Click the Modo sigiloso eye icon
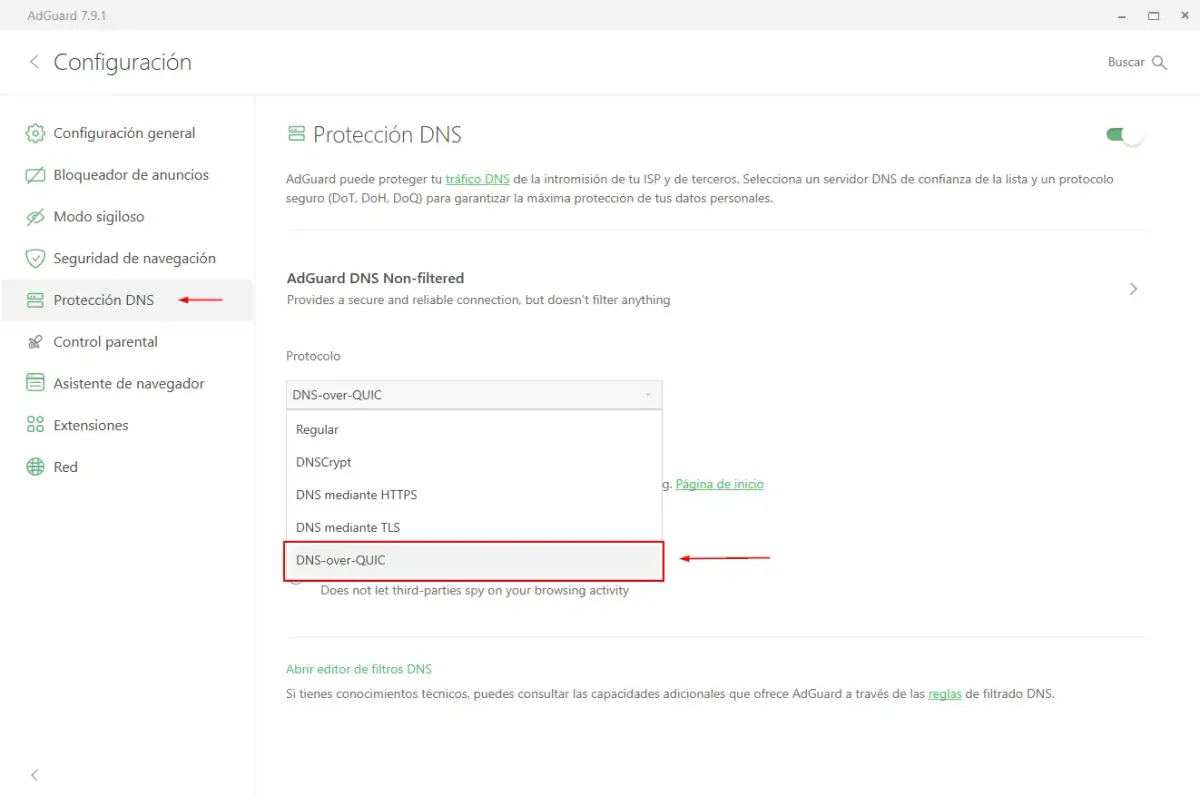 (x=35, y=217)
